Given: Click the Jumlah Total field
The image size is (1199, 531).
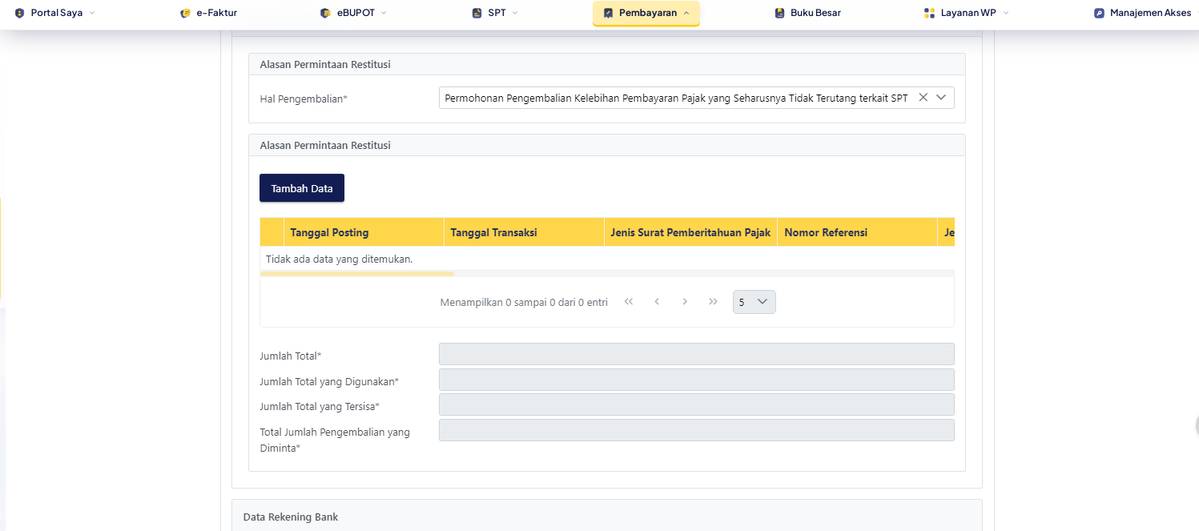Looking at the screenshot, I should click(x=697, y=354).
